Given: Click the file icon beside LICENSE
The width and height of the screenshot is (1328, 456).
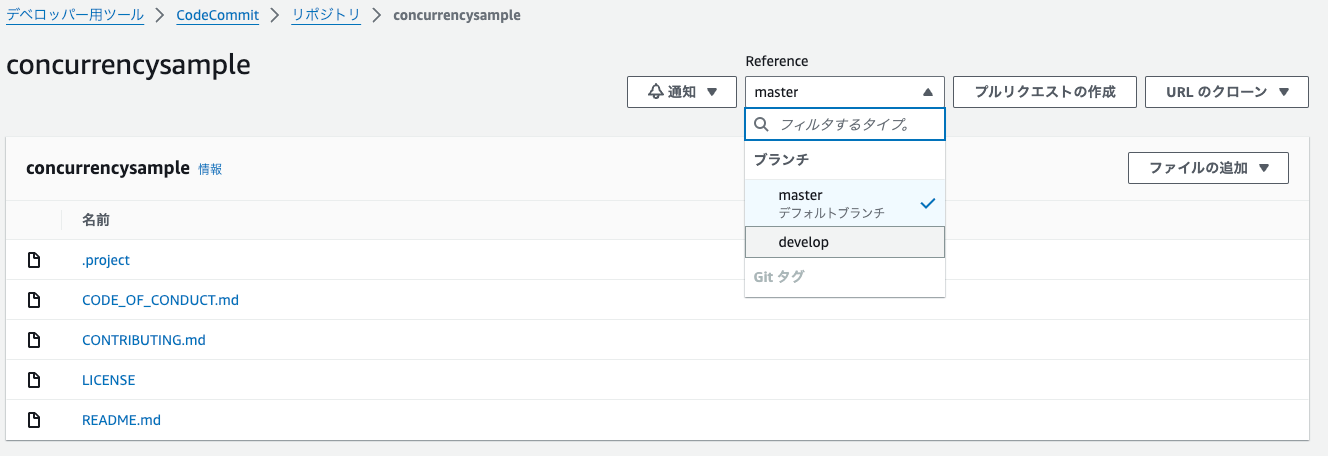Looking at the screenshot, I should [x=34, y=380].
